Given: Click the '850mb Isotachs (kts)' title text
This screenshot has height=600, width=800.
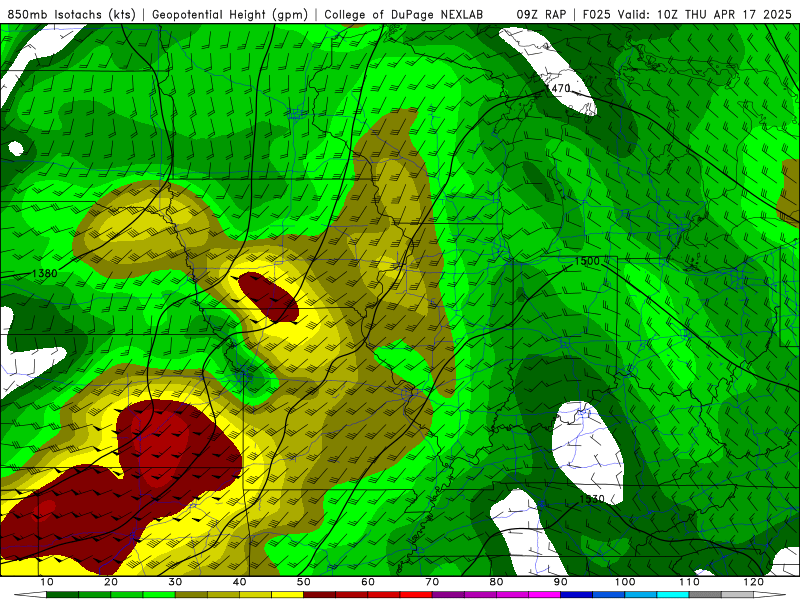Looking at the screenshot, I should (x=71, y=15).
